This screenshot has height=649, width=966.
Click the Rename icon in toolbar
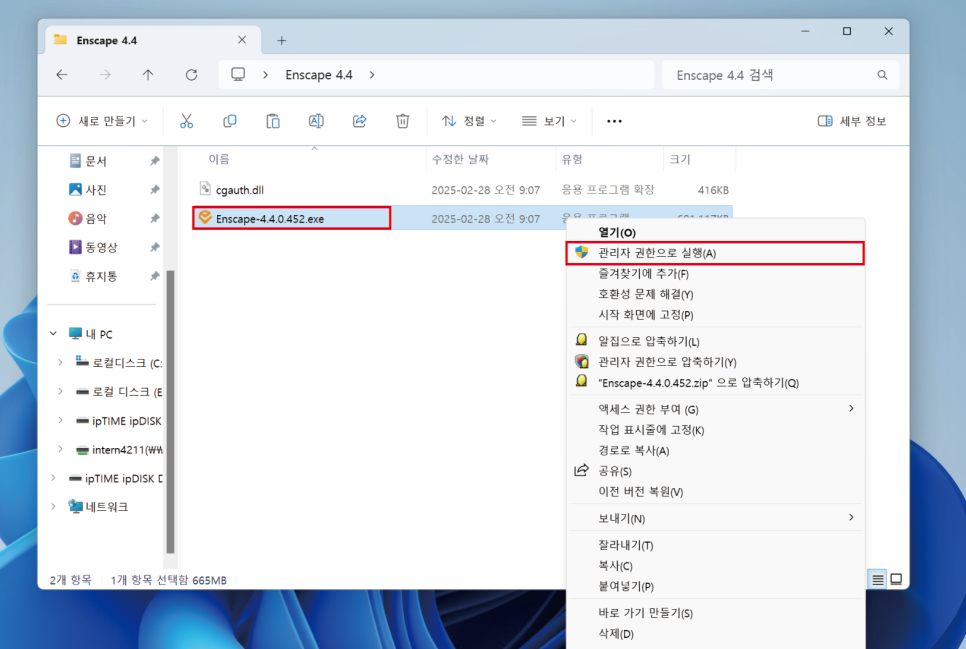click(x=316, y=121)
